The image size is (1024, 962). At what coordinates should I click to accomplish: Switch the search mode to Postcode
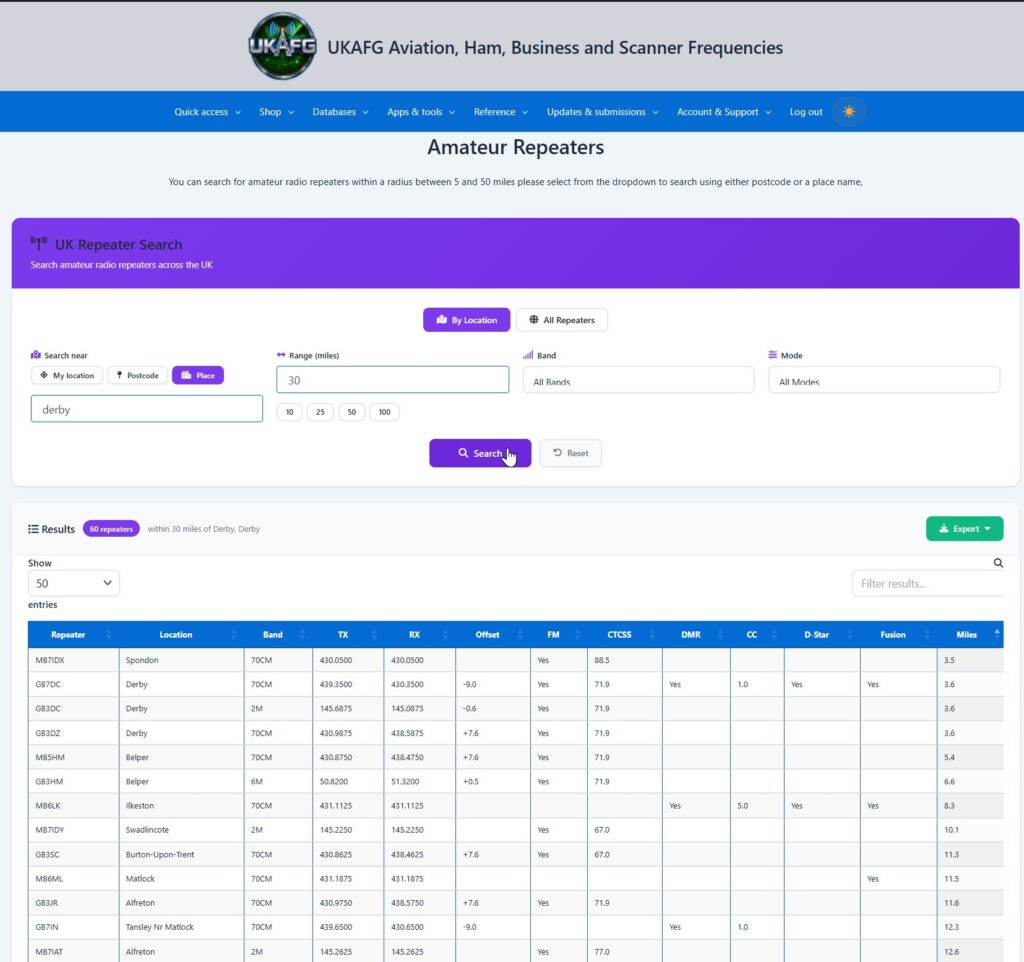click(138, 376)
